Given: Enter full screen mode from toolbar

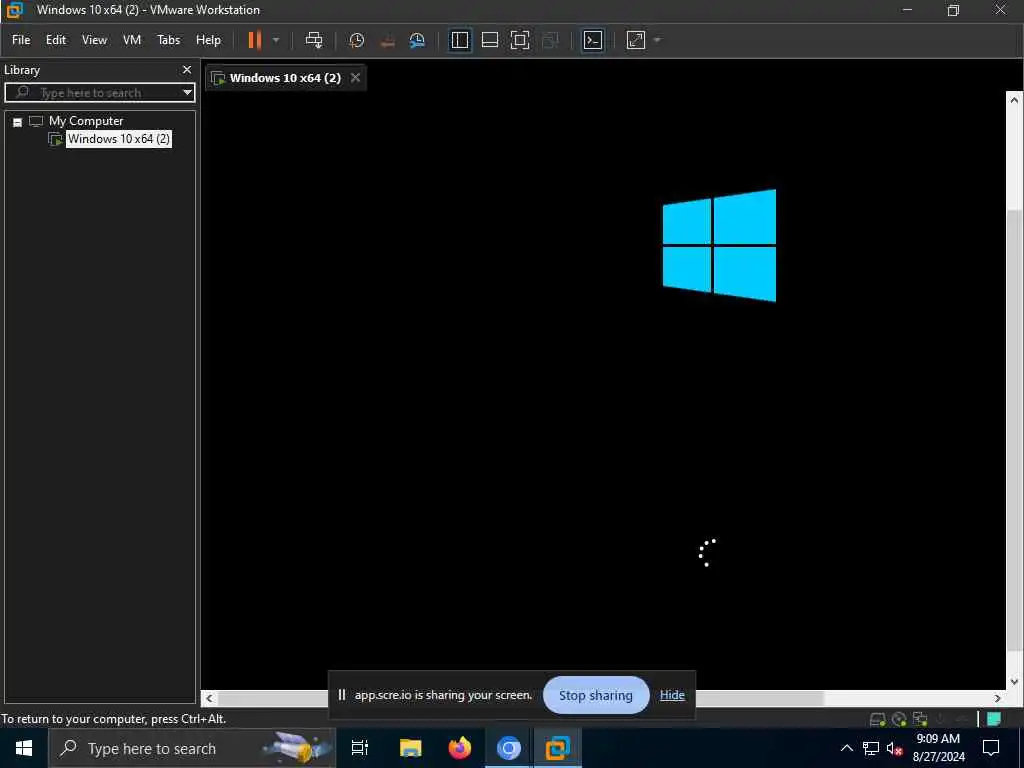Looking at the screenshot, I should tap(520, 40).
